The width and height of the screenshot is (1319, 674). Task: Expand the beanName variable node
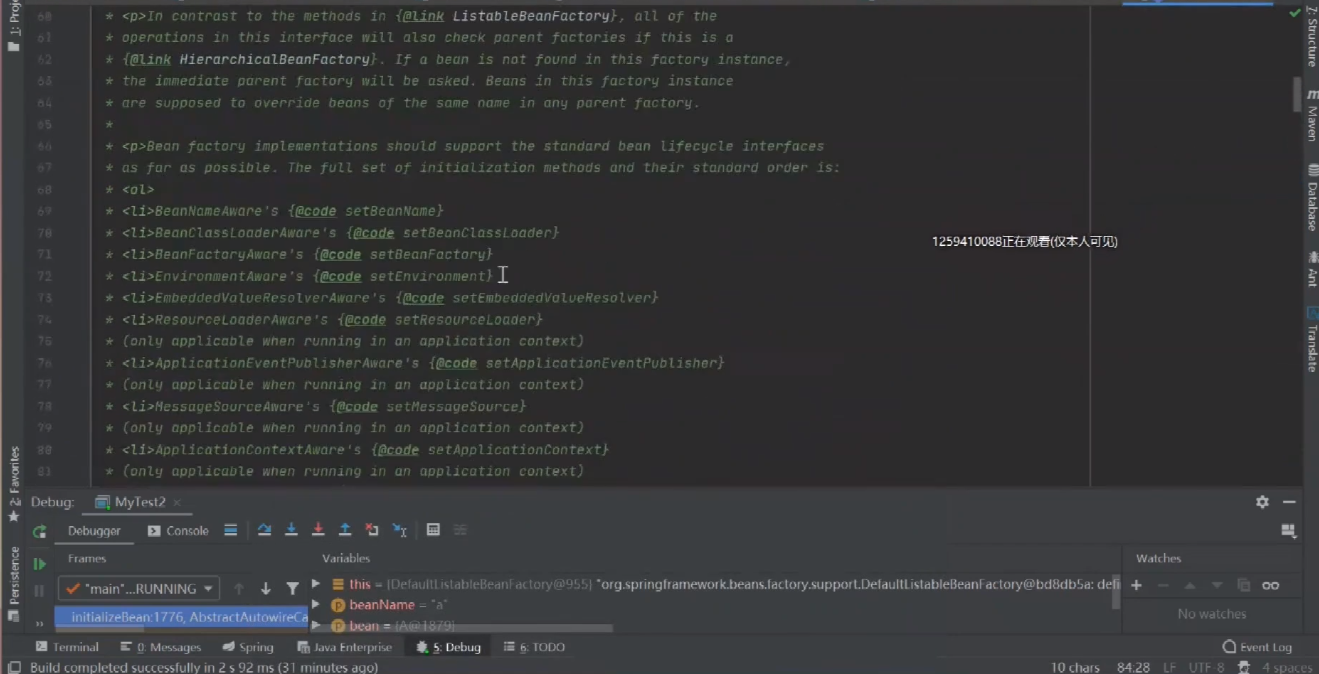(316, 605)
